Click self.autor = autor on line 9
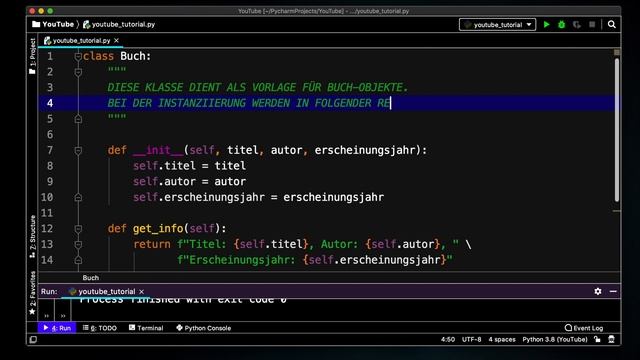 tap(189, 182)
